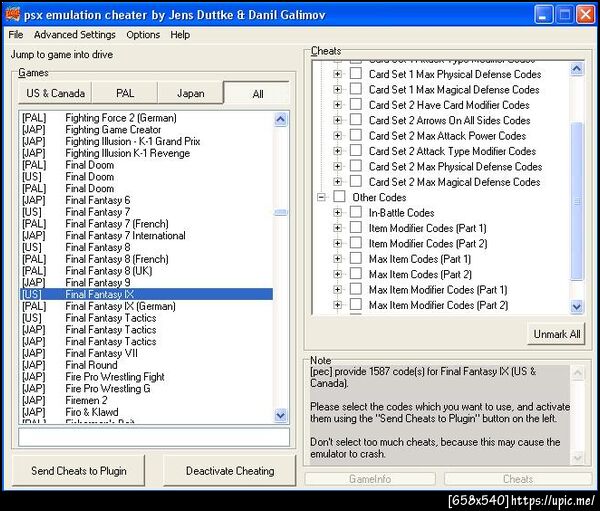Click the psx emulation cheater title bar icon
The height and width of the screenshot is (511, 600).
coord(13,14)
